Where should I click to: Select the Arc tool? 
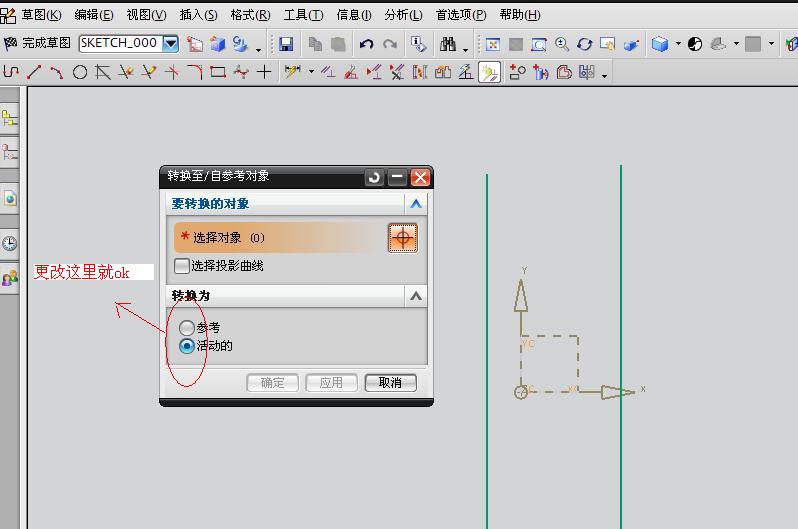pos(56,72)
